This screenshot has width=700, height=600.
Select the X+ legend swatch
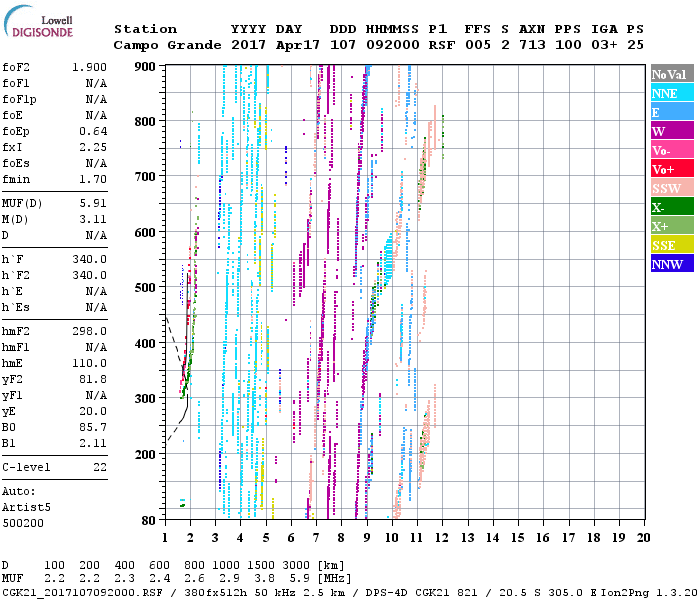(672, 226)
